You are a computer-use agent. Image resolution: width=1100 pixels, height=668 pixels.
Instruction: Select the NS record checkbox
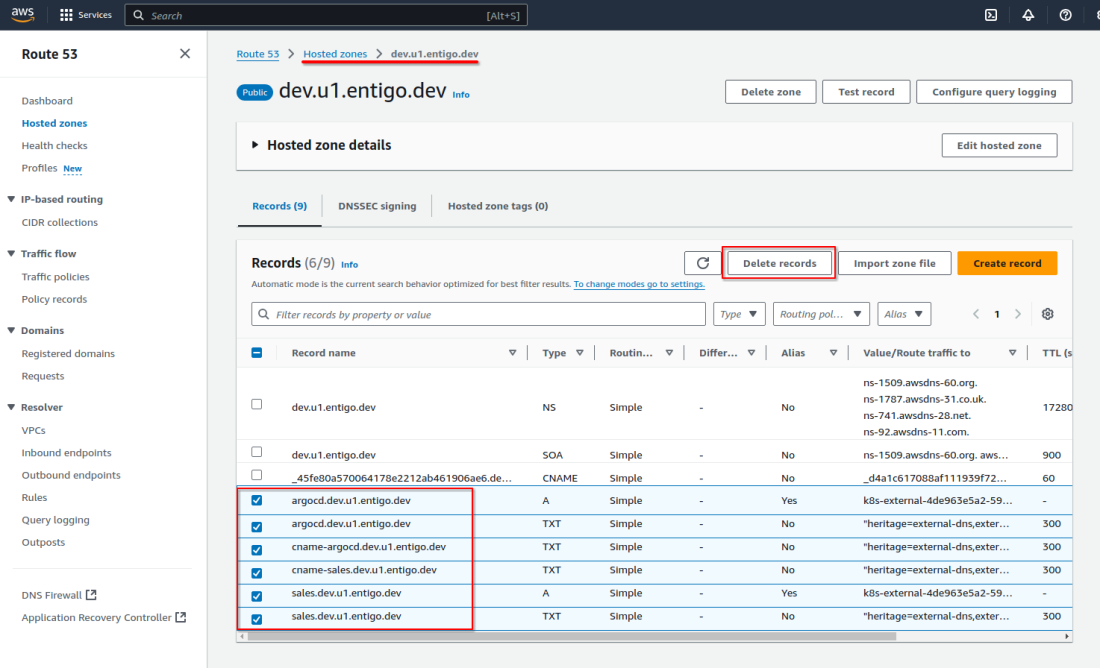pyautogui.click(x=257, y=404)
